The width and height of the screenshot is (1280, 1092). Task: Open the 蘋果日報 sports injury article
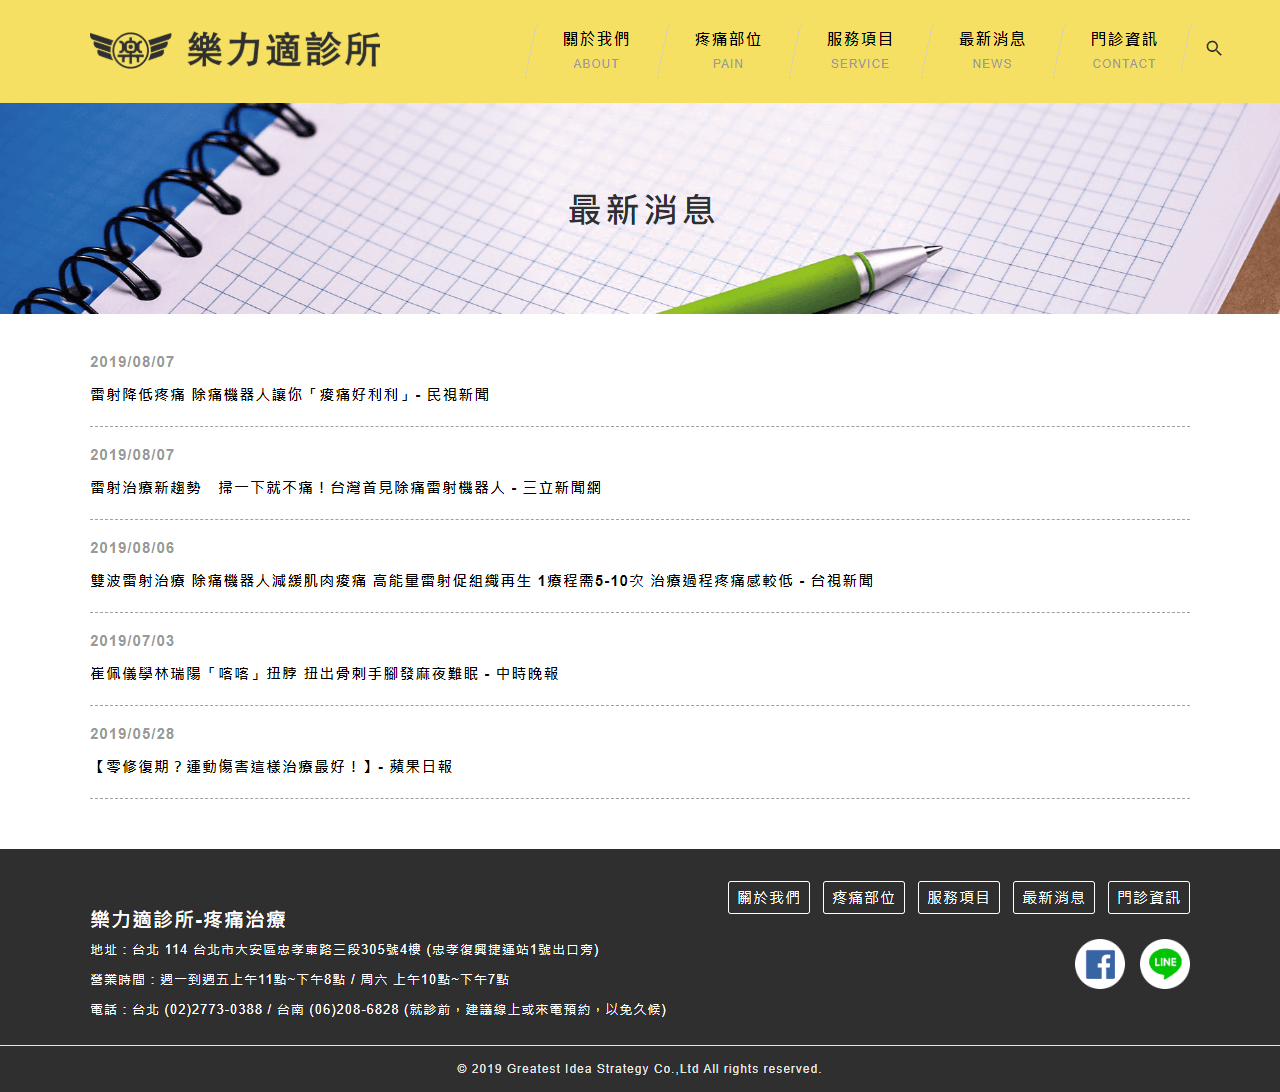[x=272, y=767]
